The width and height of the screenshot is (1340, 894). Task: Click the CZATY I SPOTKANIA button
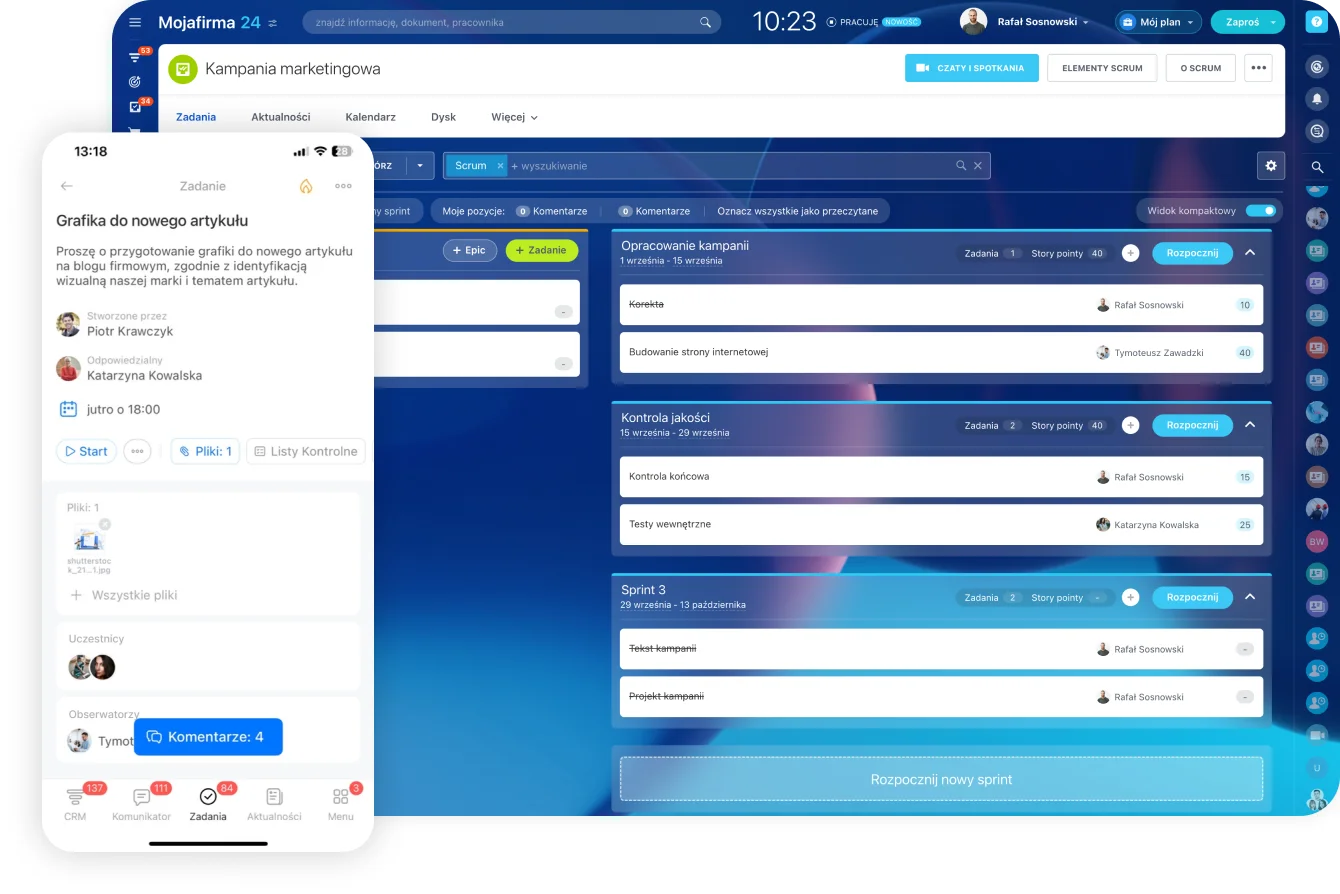coord(971,68)
